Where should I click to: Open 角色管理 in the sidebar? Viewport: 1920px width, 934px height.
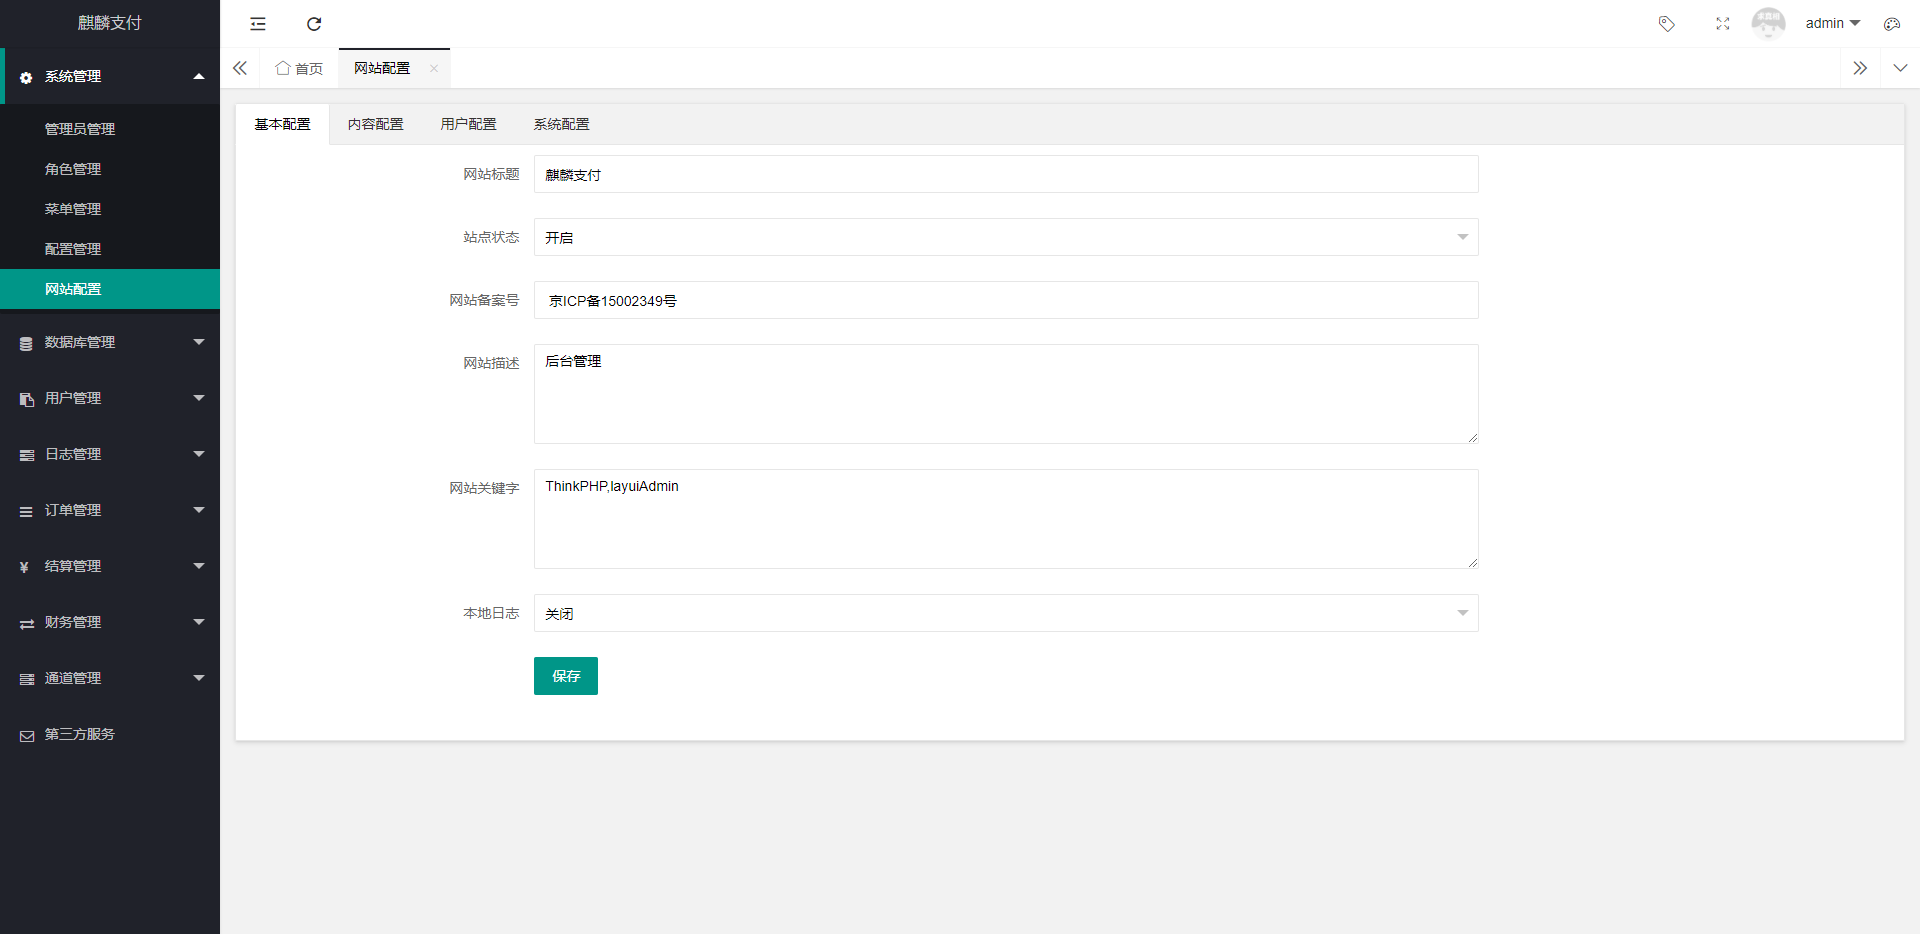pos(73,169)
